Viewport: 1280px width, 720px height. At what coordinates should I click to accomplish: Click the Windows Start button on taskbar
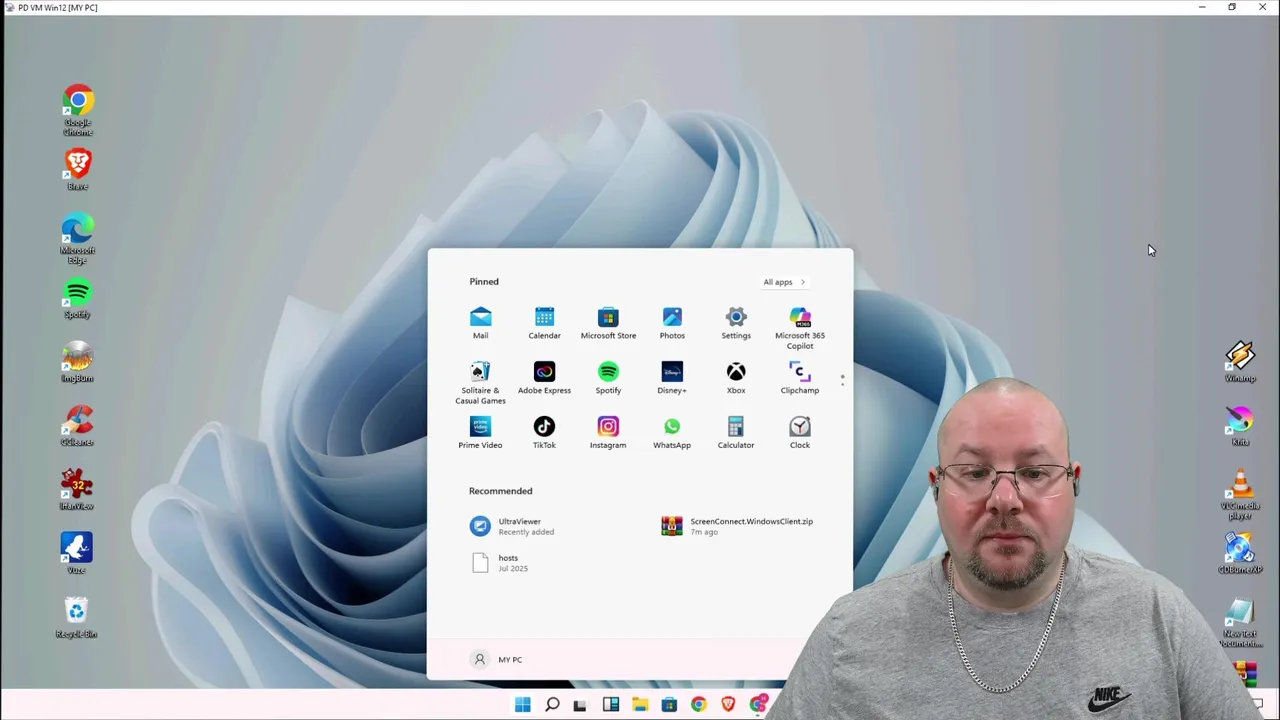point(522,705)
